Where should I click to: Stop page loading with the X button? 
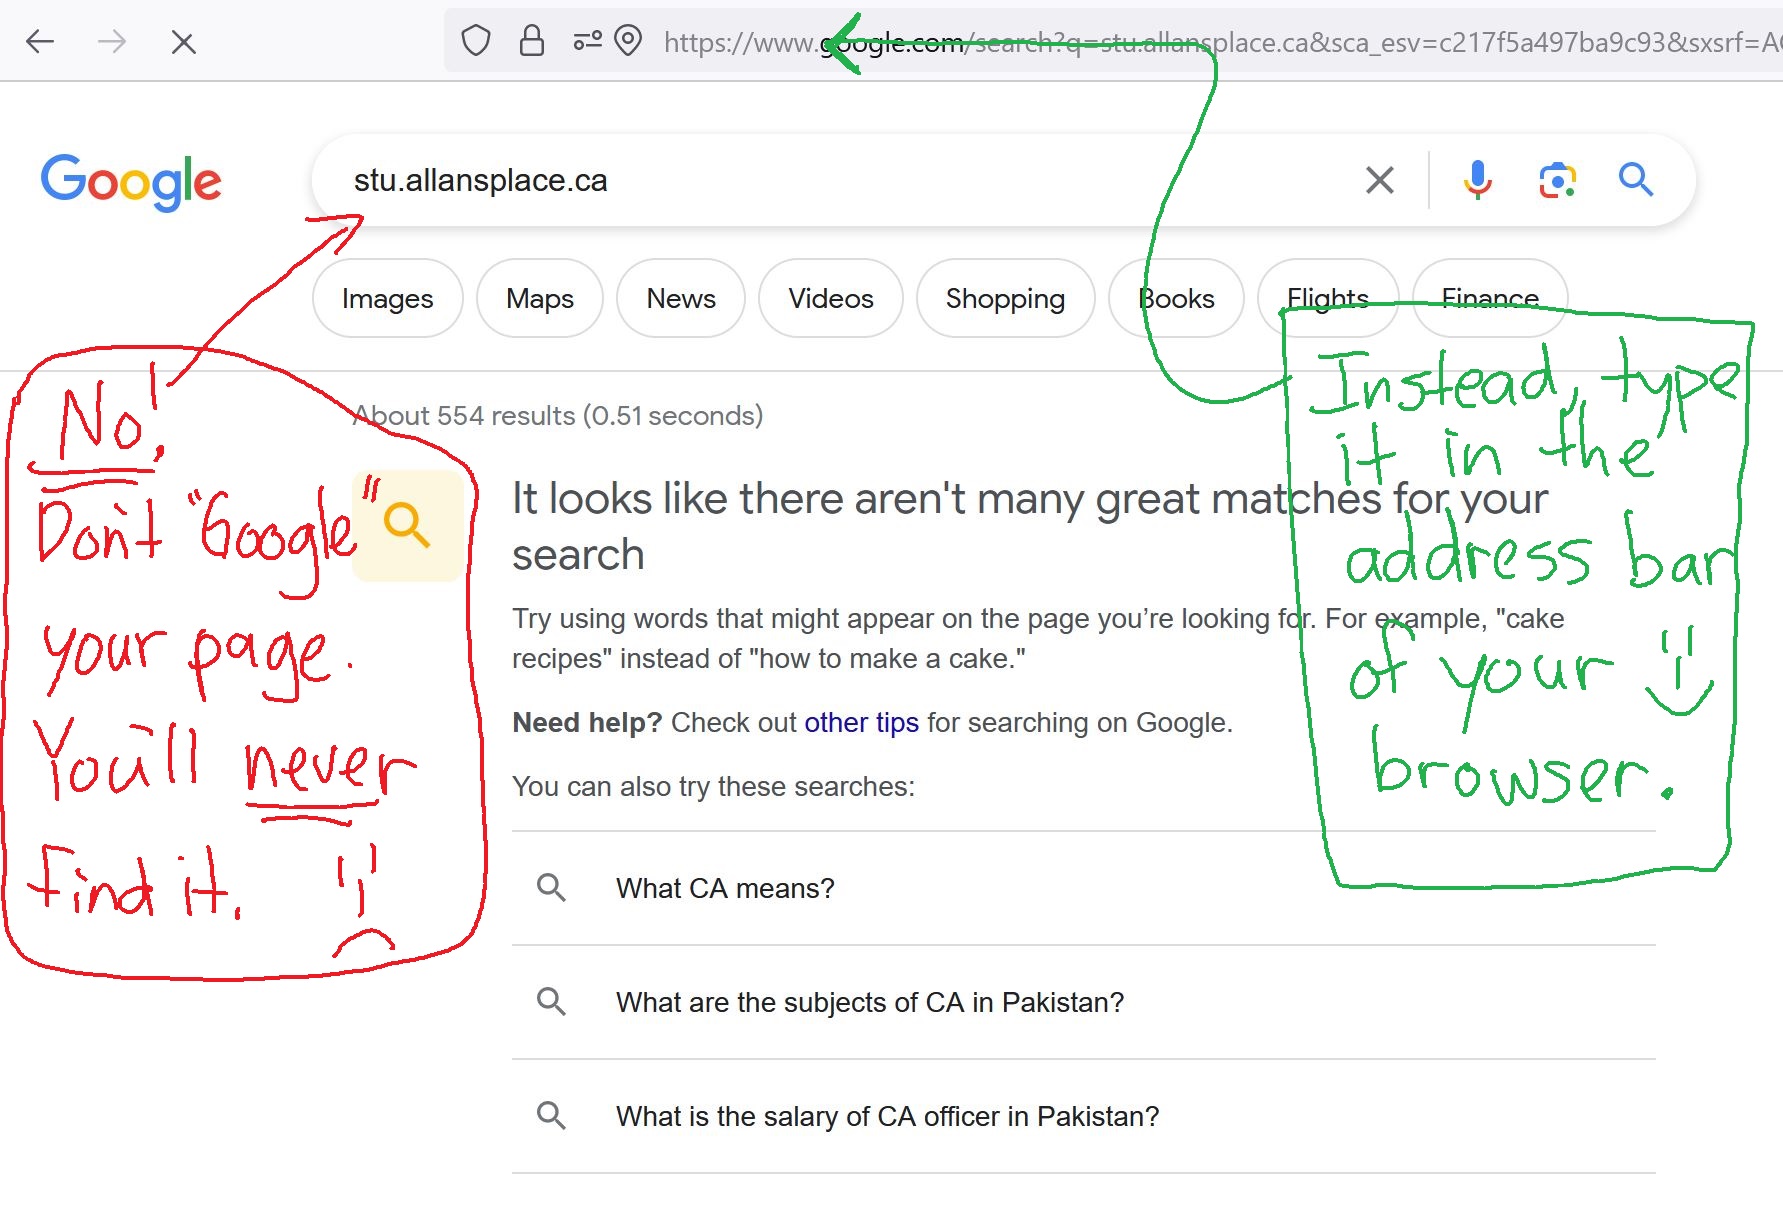[x=183, y=42]
